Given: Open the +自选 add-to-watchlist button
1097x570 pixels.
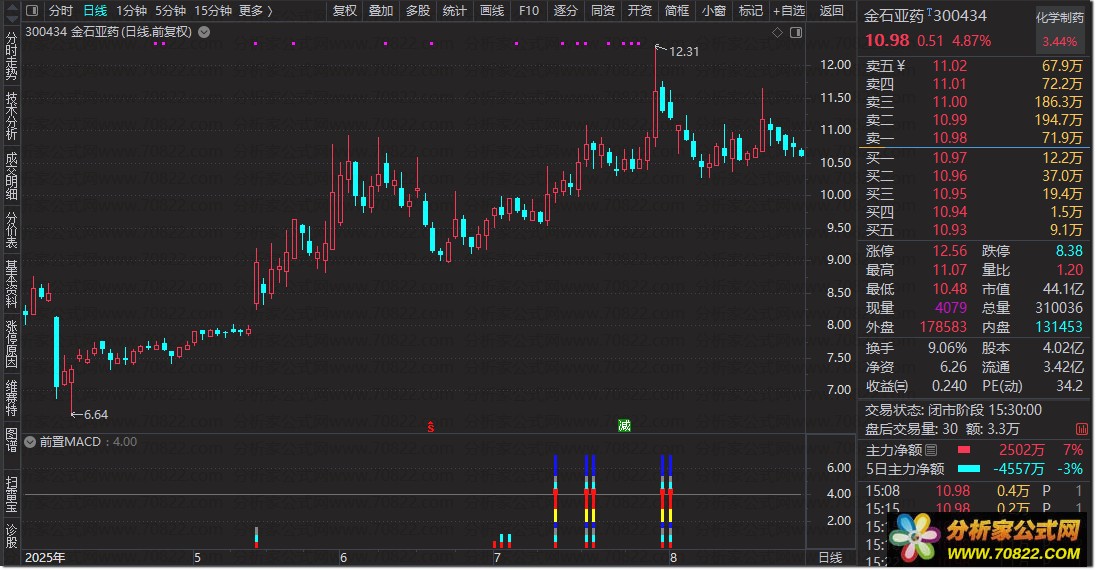Looking at the screenshot, I should pyautogui.click(x=789, y=11).
